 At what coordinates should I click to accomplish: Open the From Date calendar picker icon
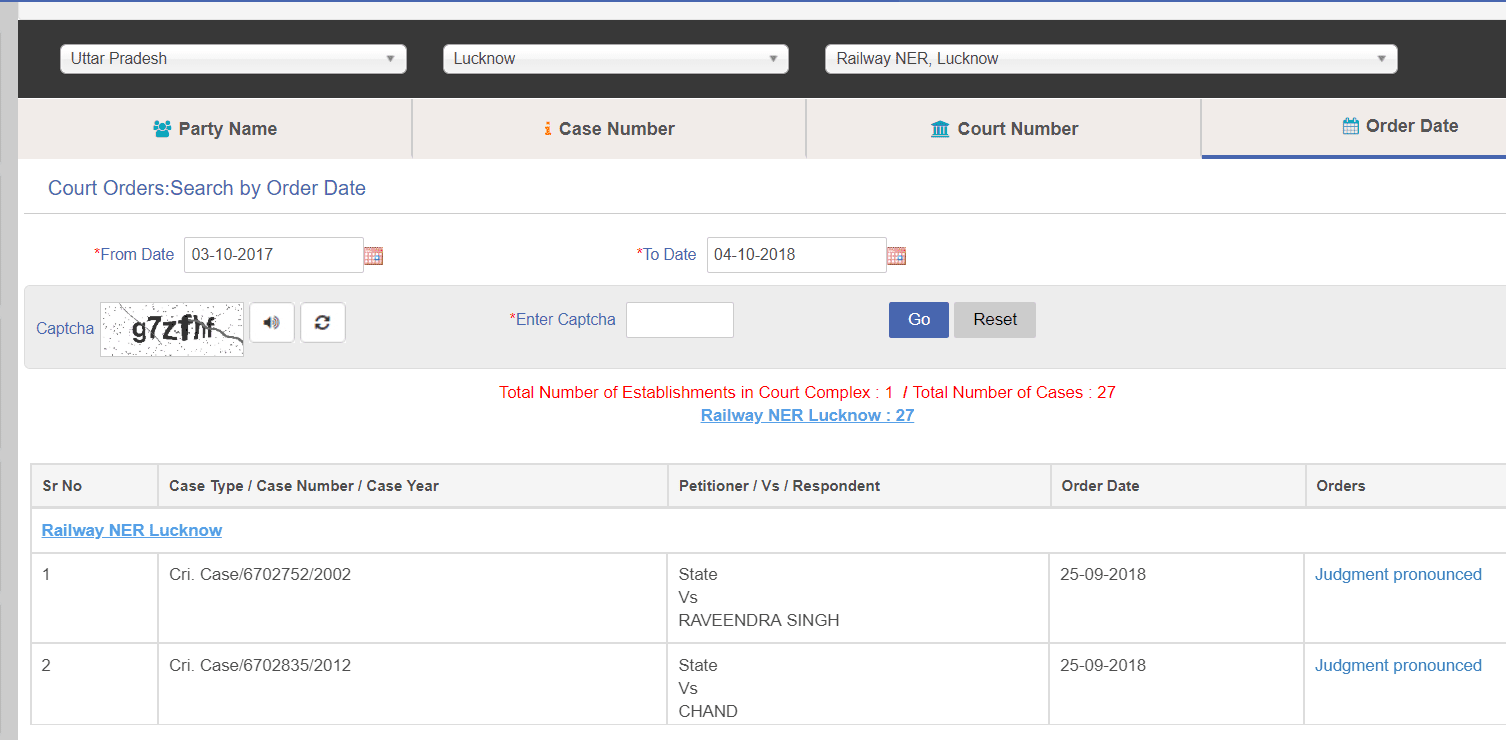click(x=373, y=256)
